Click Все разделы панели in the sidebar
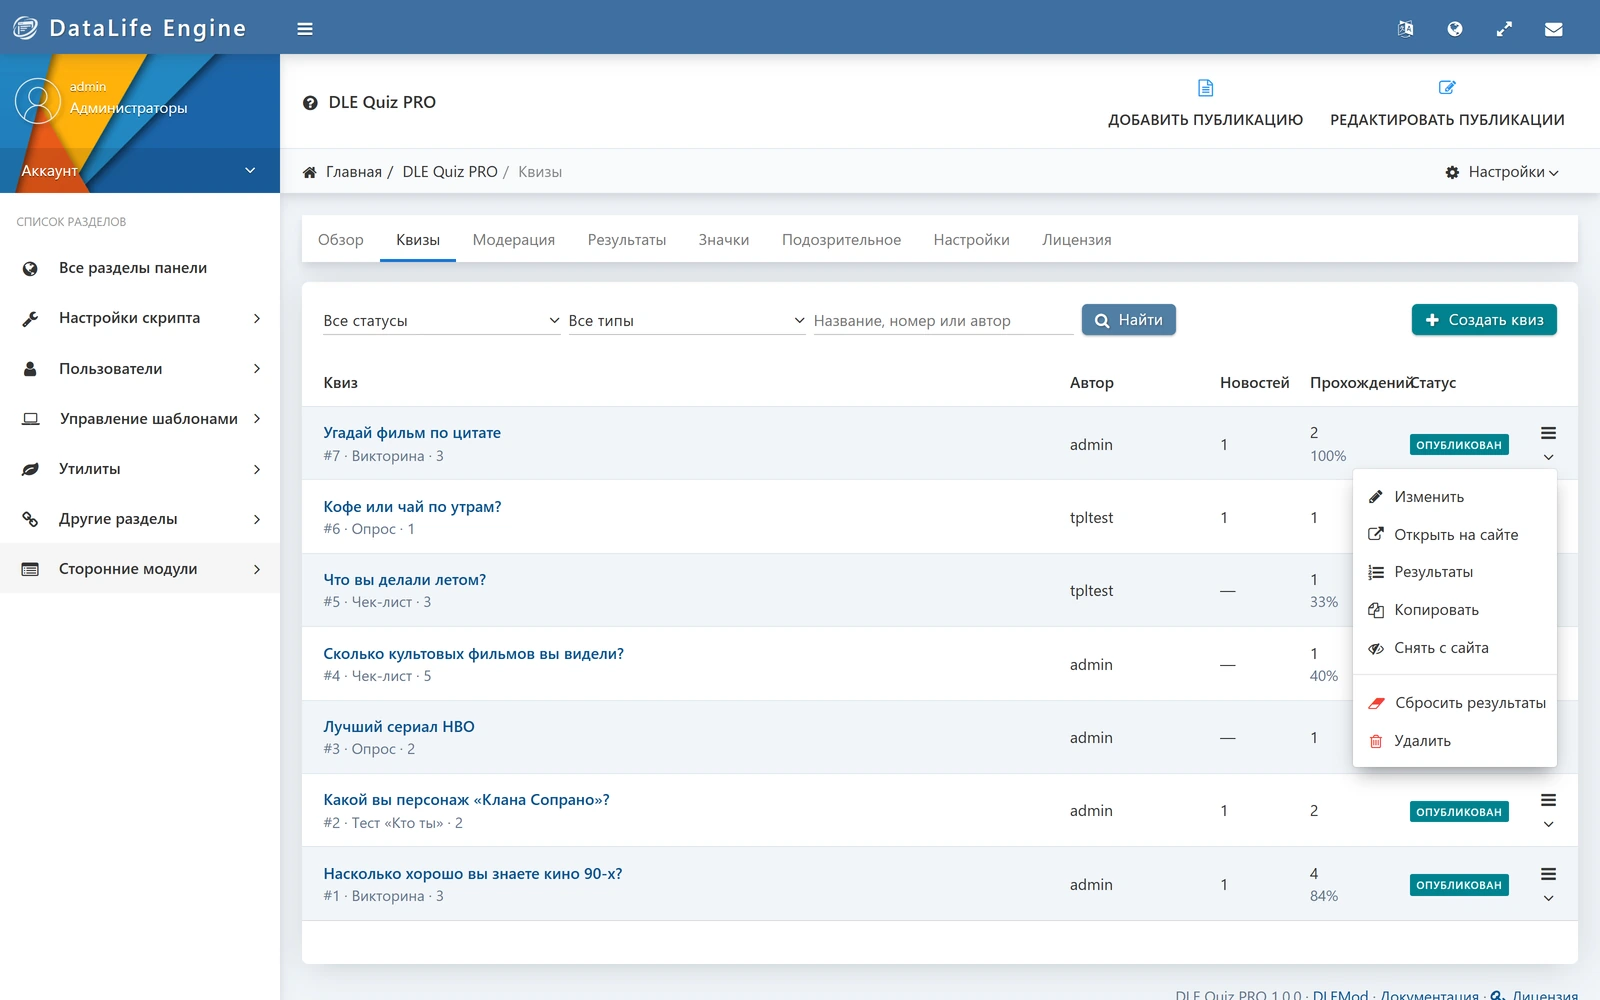The width and height of the screenshot is (1600, 1000). coord(140,268)
